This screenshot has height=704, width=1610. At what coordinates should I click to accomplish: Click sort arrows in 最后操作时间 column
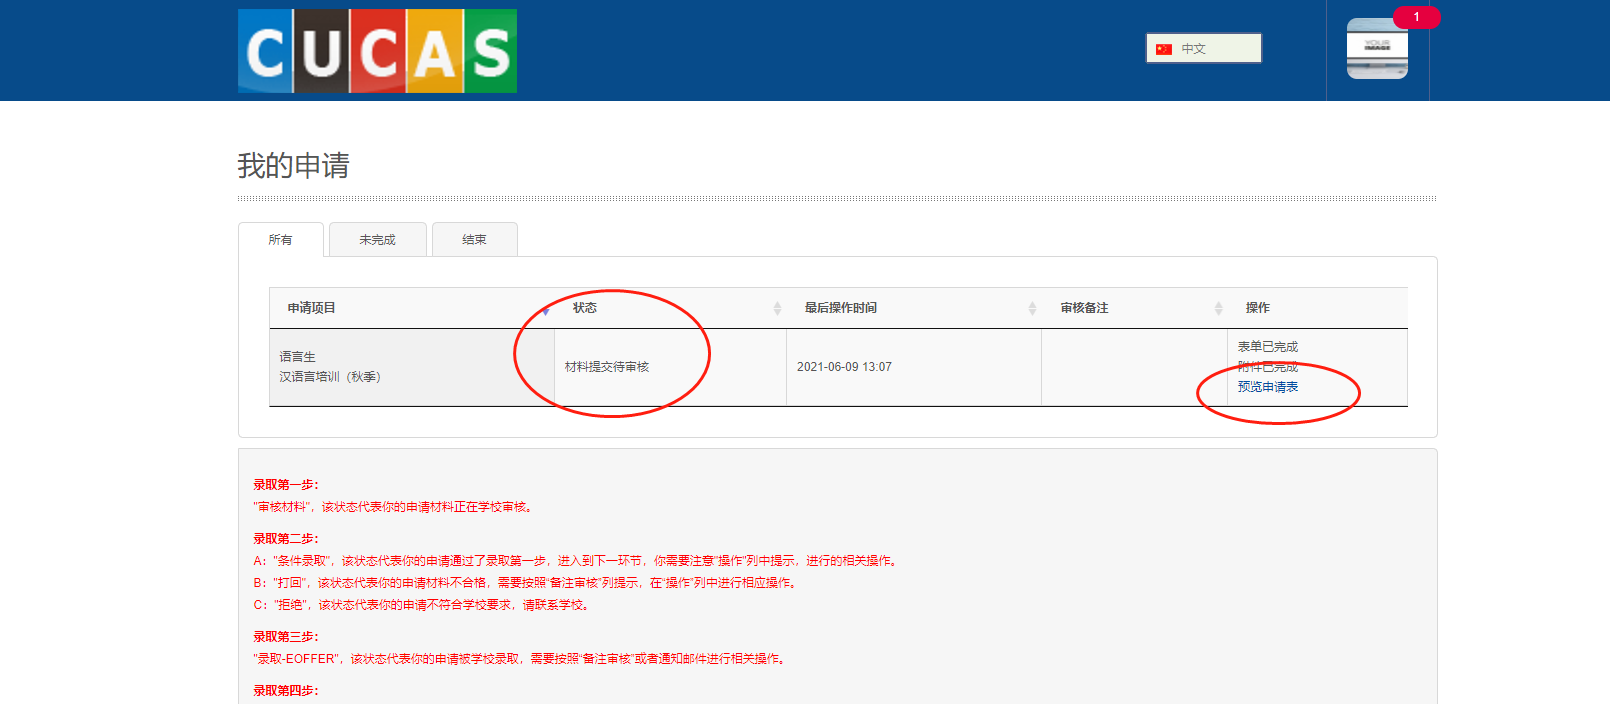(1032, 309)
